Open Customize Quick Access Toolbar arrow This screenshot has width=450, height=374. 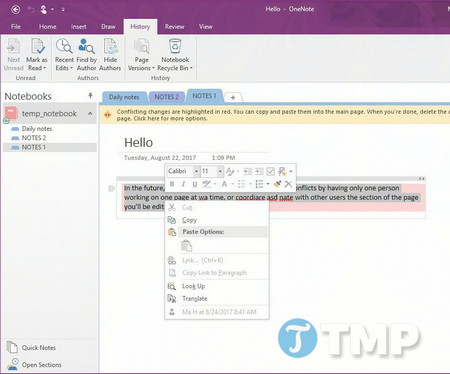(63, 10)
